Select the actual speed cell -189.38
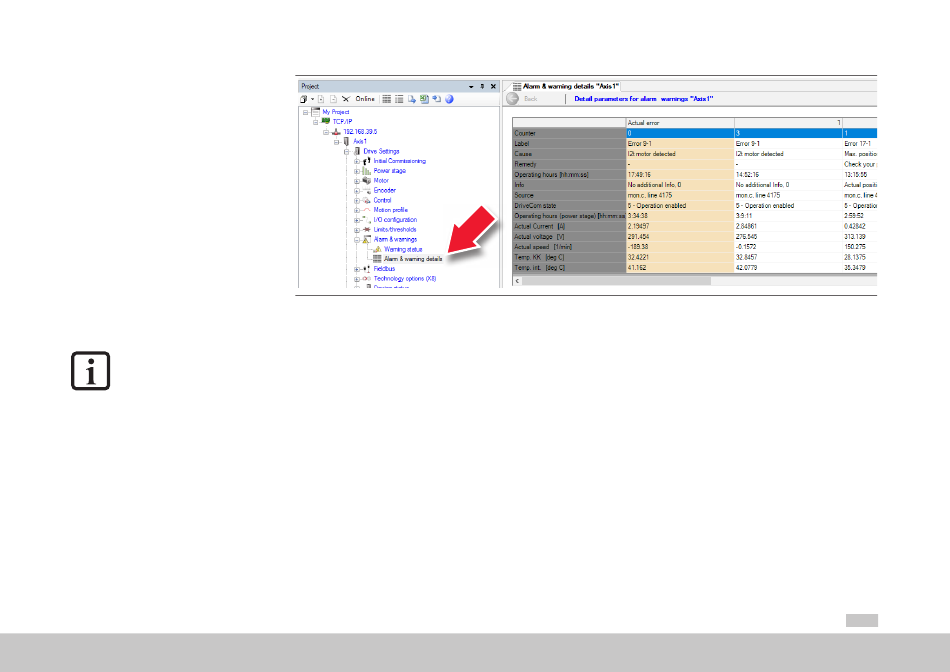The width and height of the screenshot is (950, 672). [x=680, y=247]
